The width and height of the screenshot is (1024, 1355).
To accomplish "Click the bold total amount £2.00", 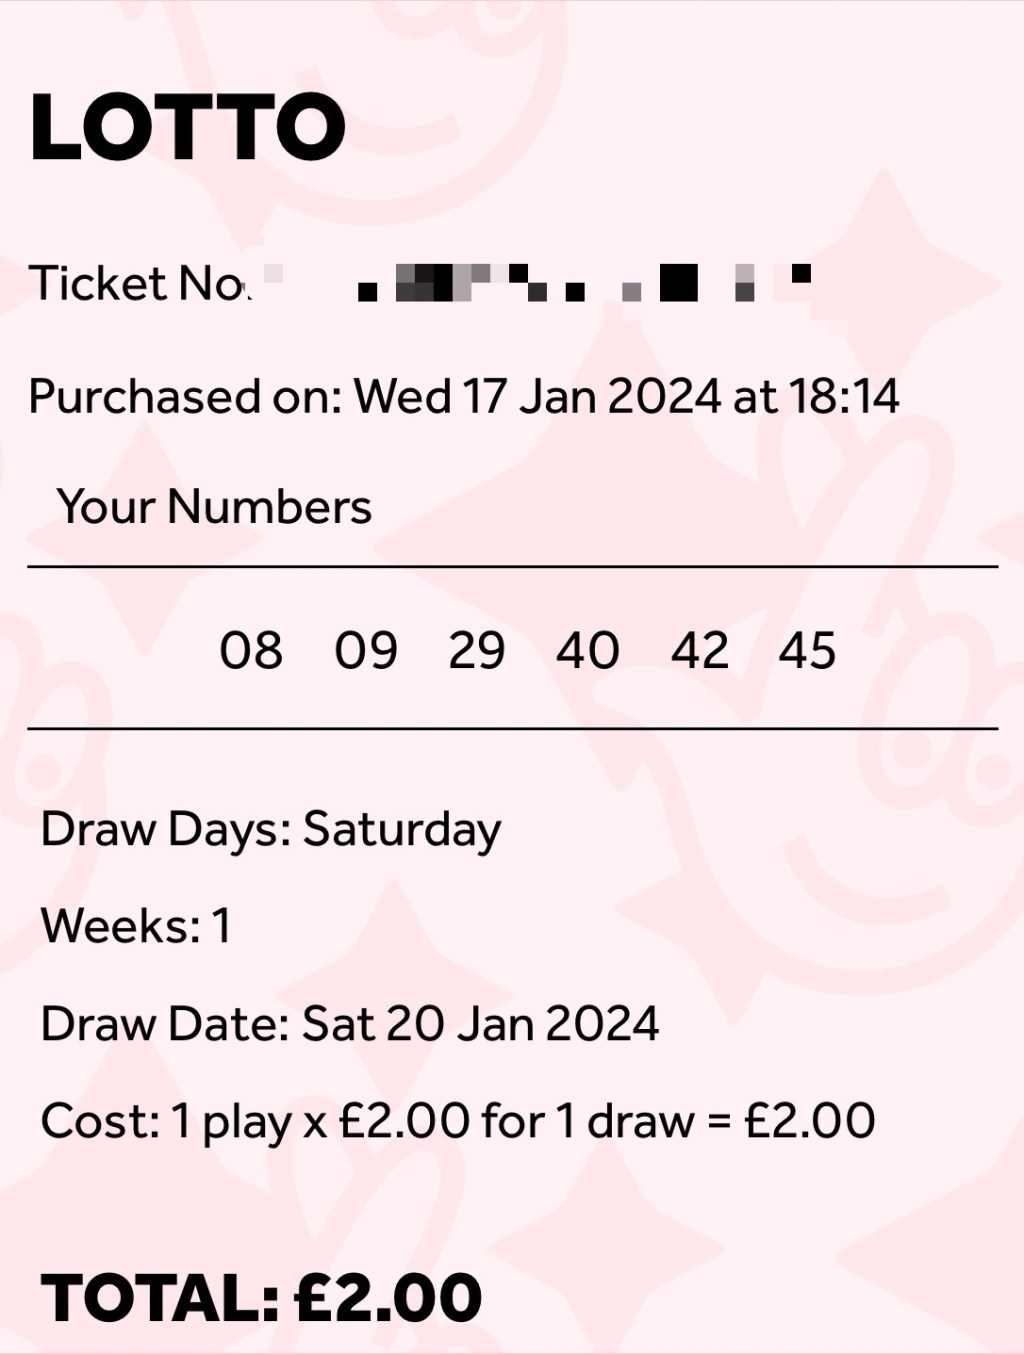I will pos(389,1297).
